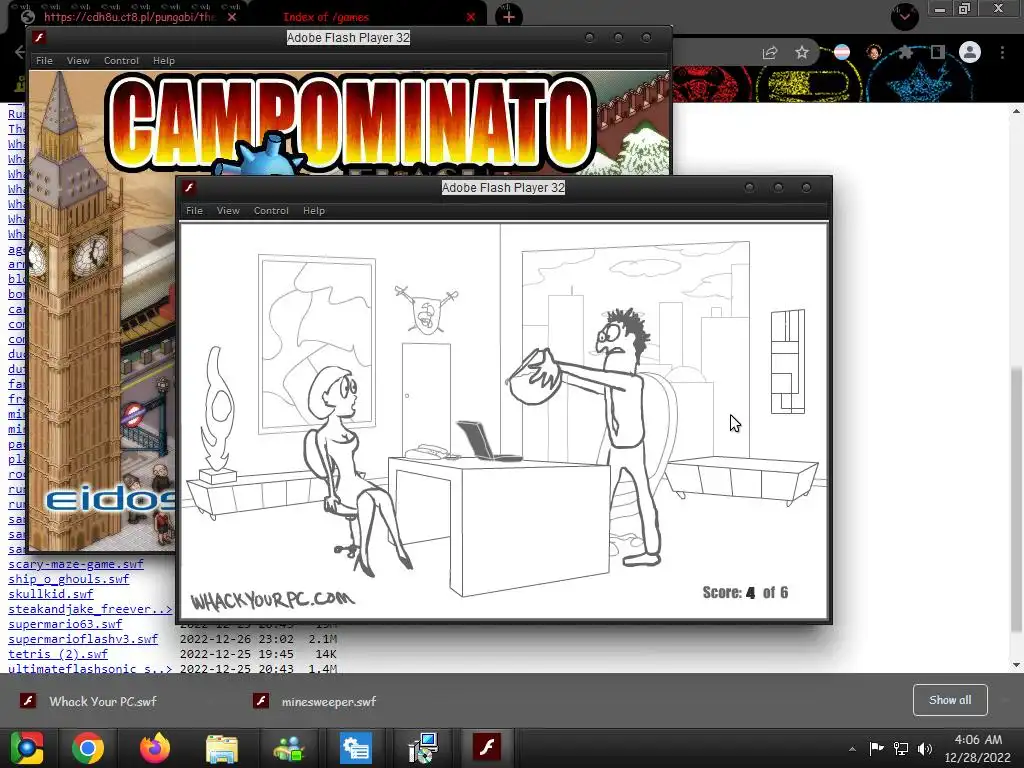Viewport: 1024px width, 768px height.
Task: Toggle browser side panel icon
Action: (937, 52)
